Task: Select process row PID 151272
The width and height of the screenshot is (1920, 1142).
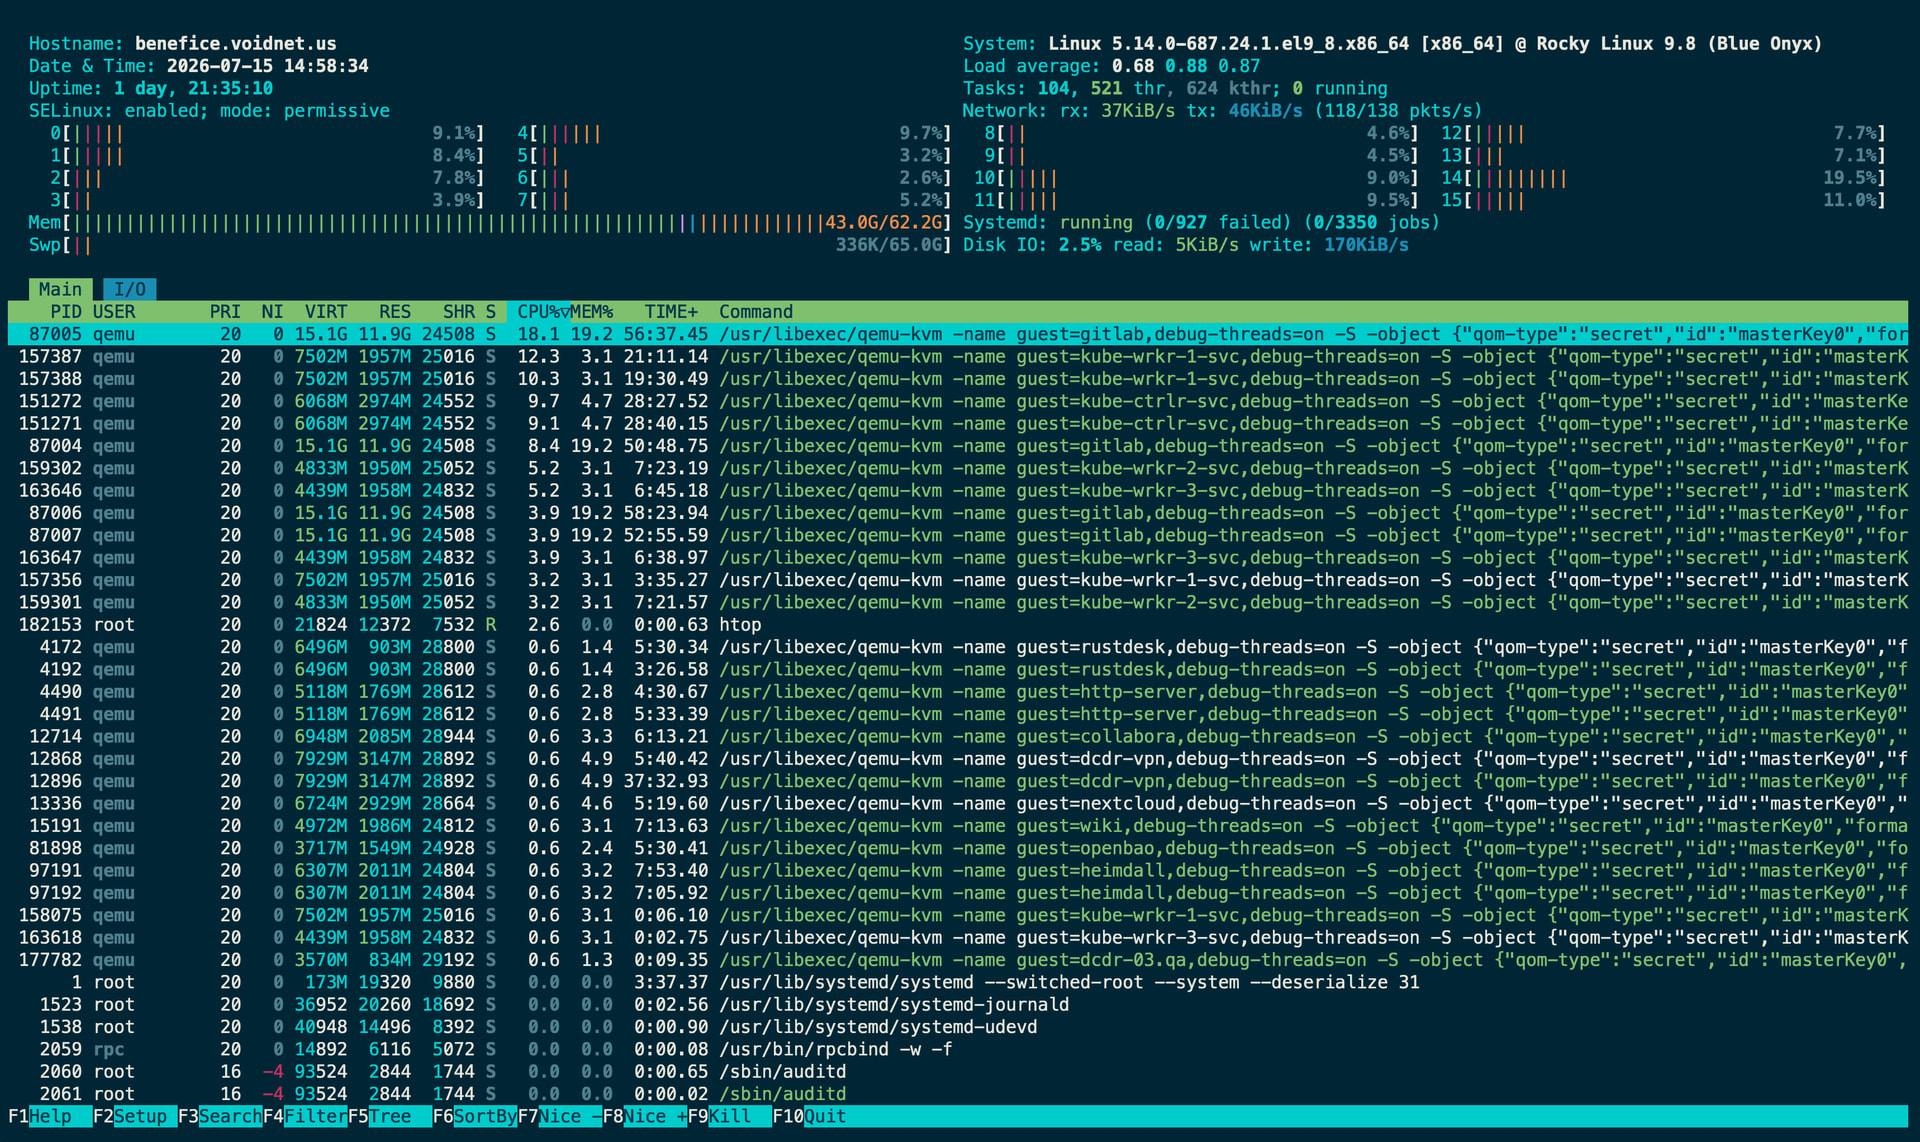Action: [958, 401]
